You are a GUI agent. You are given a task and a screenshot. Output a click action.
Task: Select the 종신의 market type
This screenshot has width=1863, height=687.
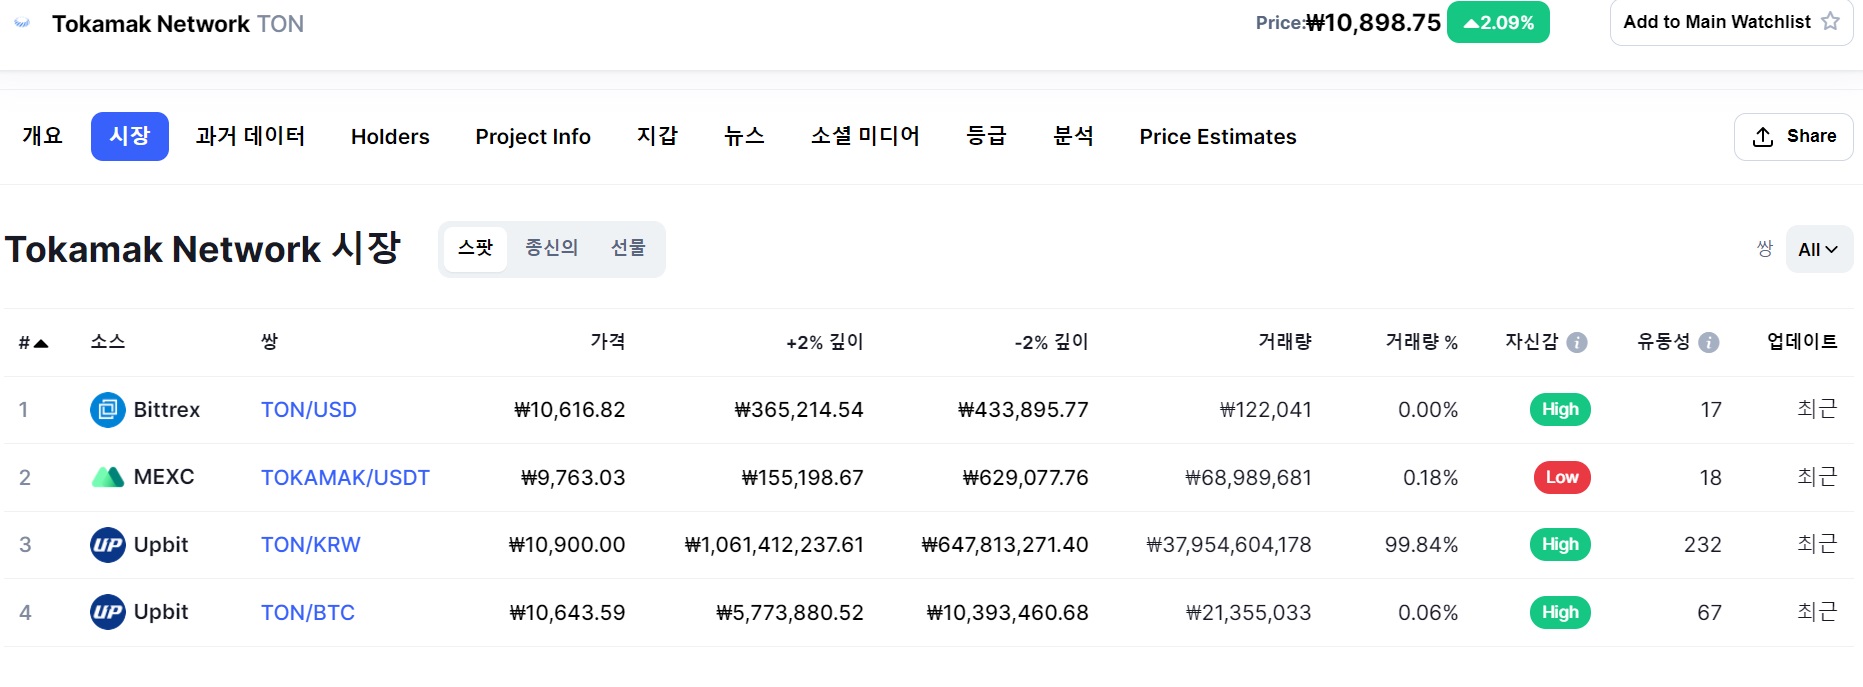(552, 248)
